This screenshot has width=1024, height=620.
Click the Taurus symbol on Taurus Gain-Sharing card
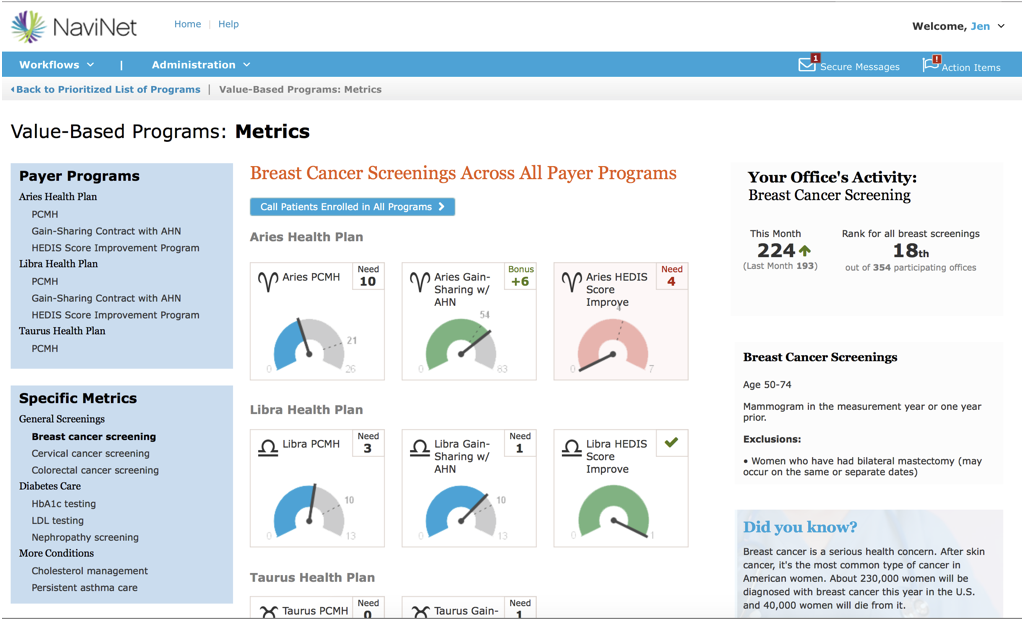coord(421,612)
